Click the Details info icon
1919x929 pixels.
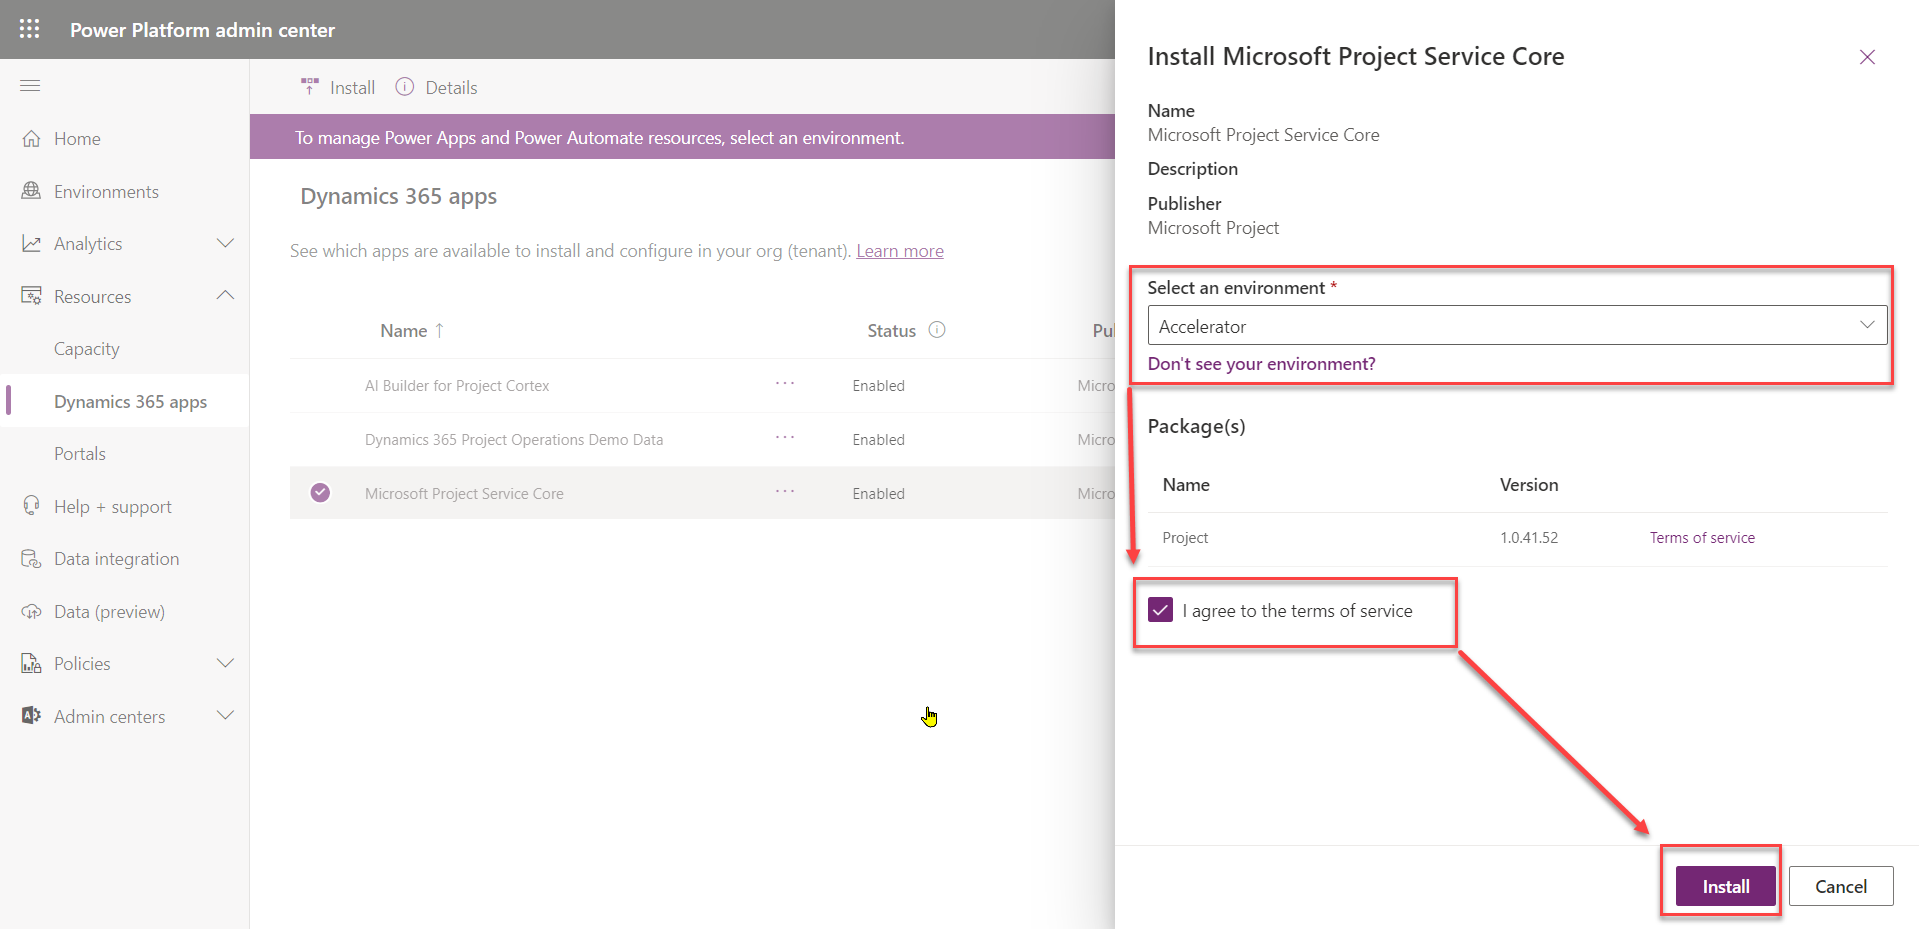(404, 87)
